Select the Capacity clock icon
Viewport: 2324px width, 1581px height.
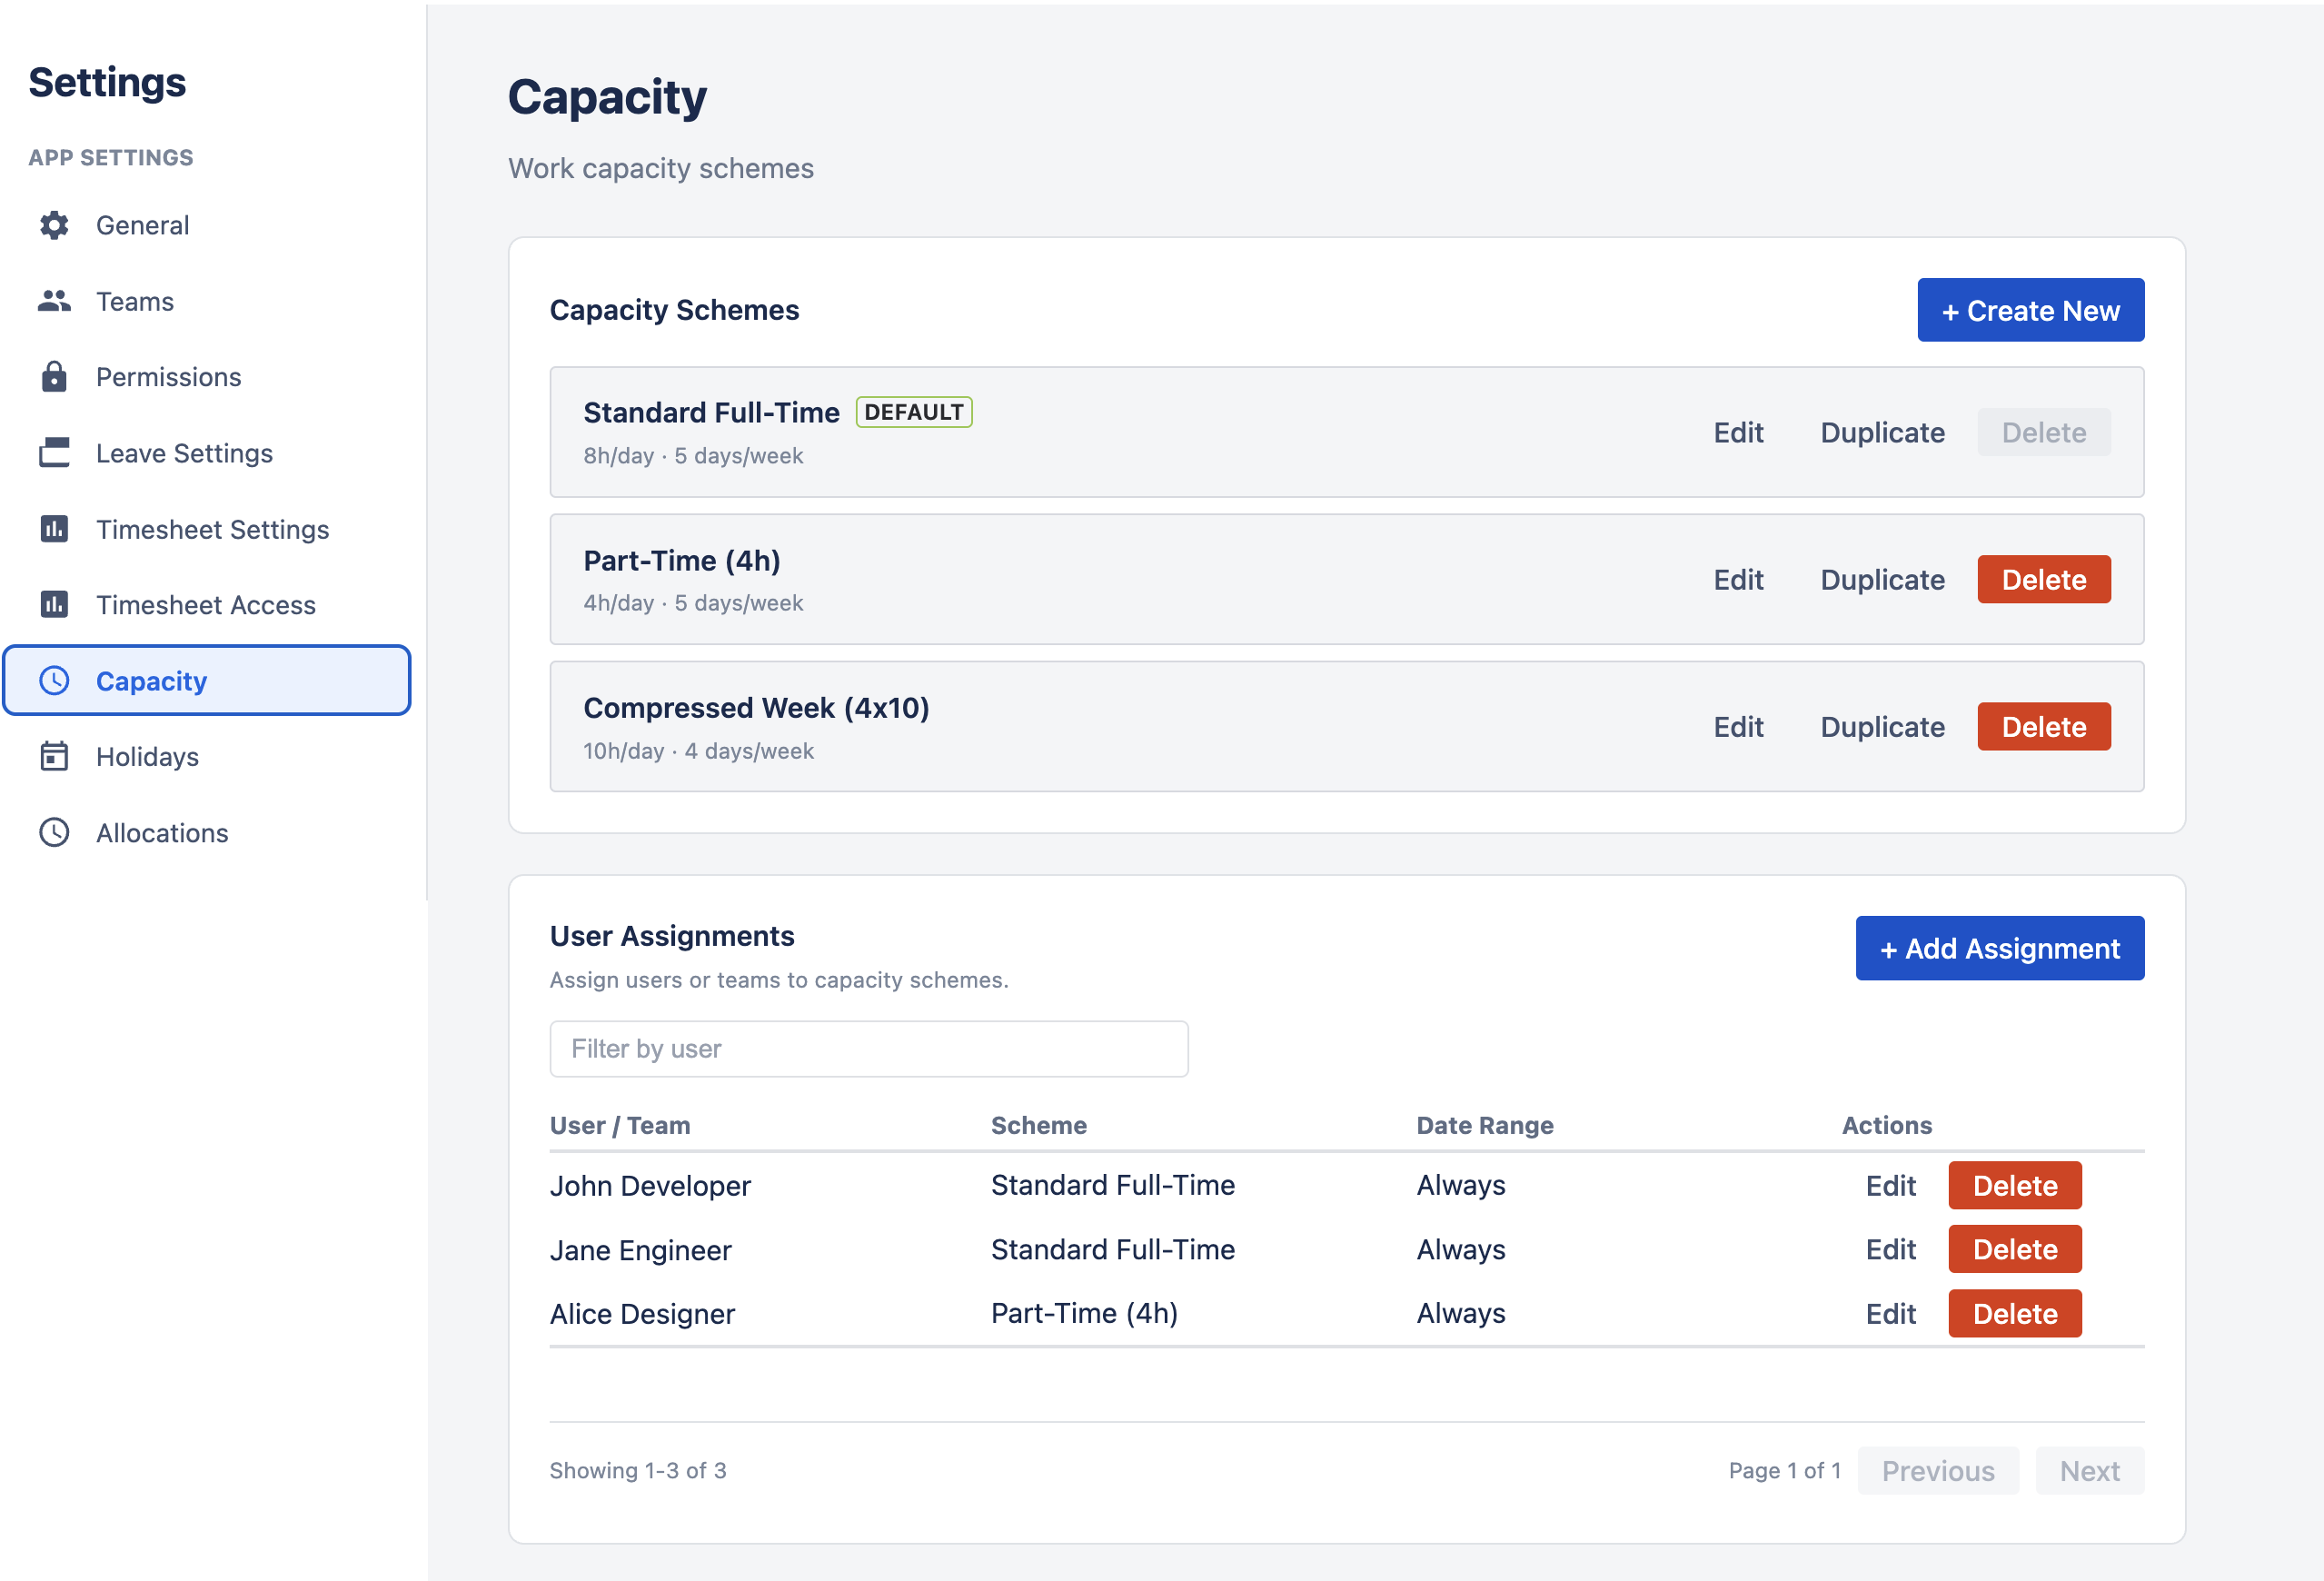tap(53, 681)
